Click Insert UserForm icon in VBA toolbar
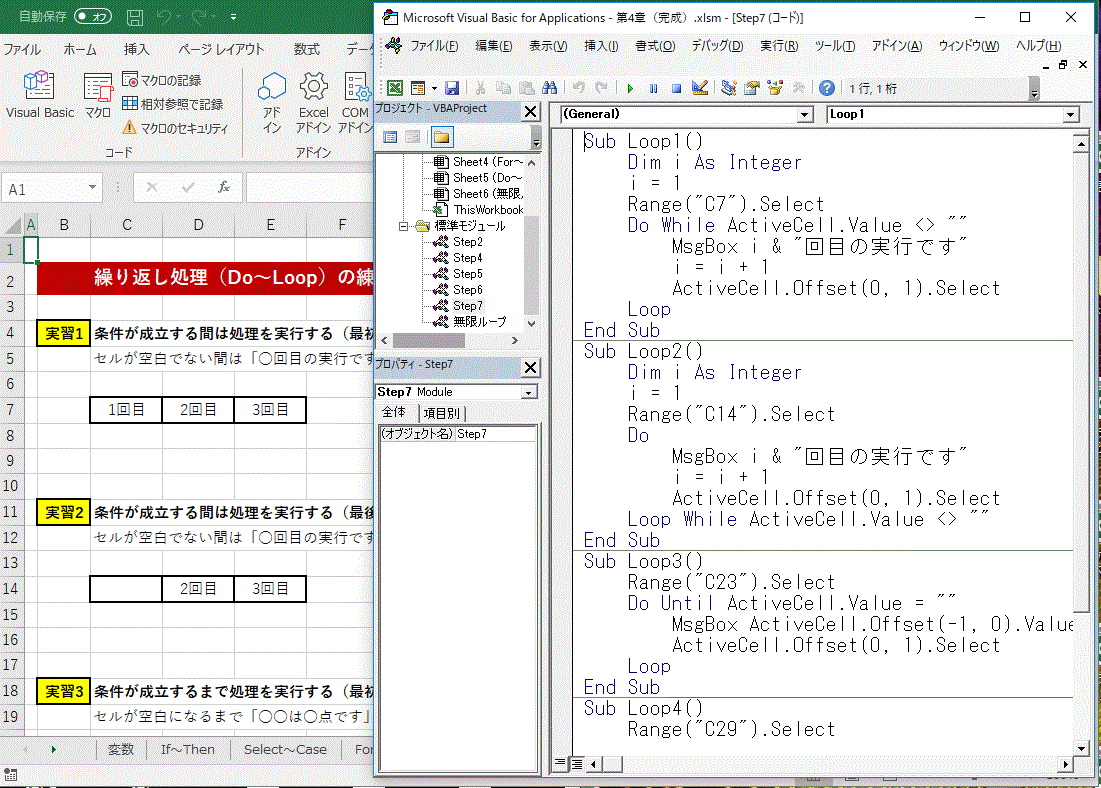Screen dimensions: 1101x788 click(x=418, y=88)
